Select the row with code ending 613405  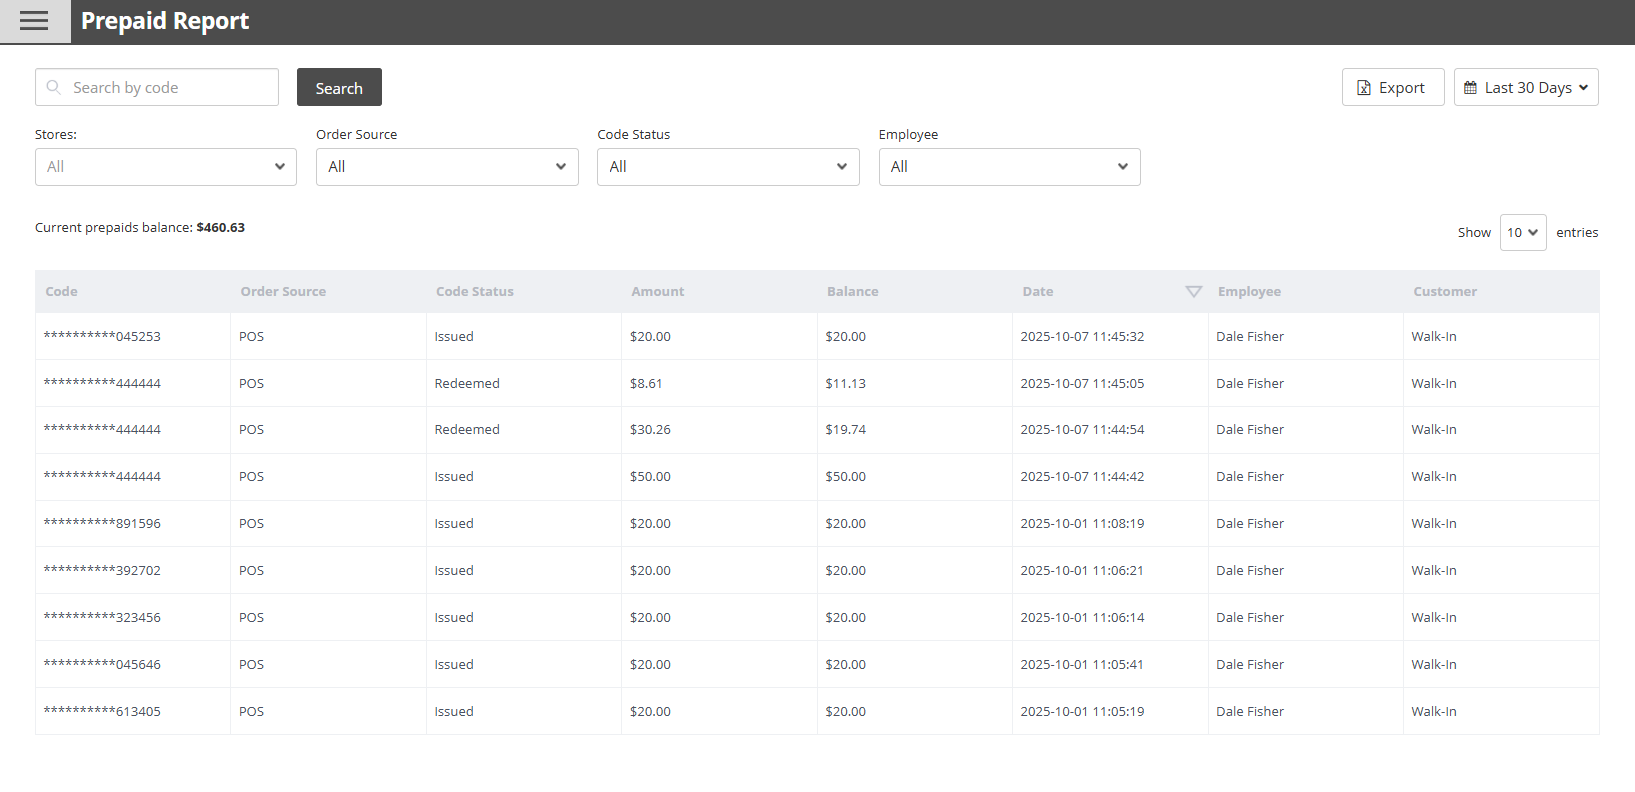click(x=102, y=712)
